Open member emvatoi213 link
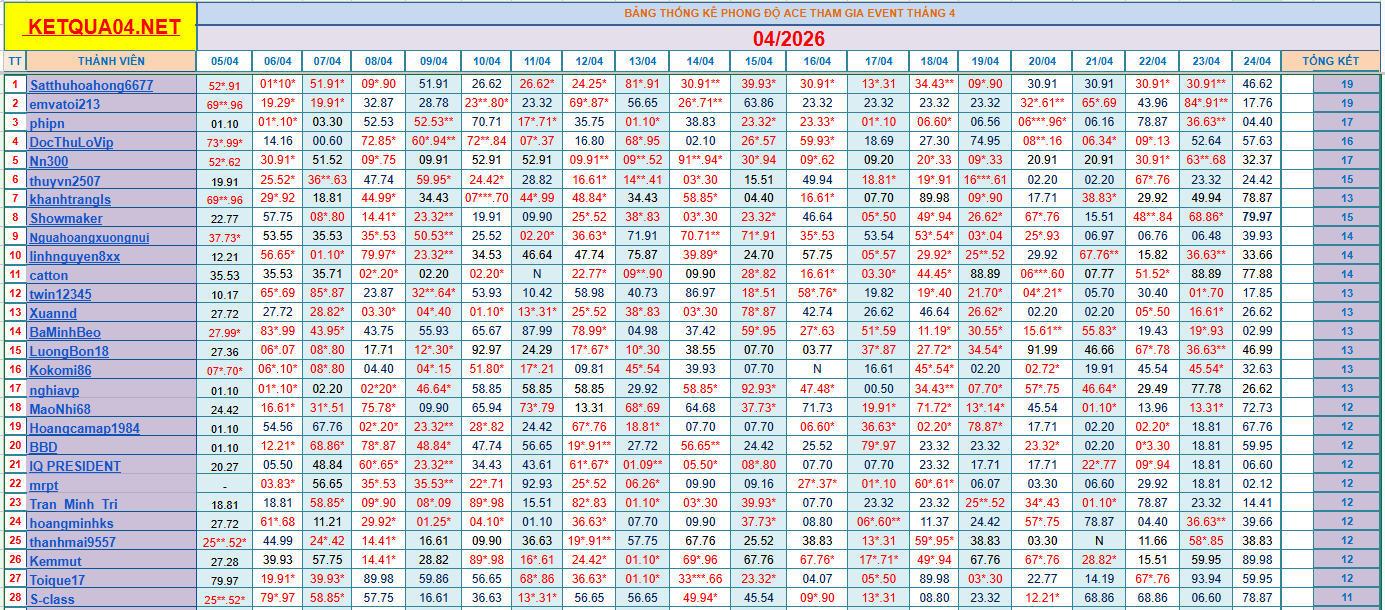The height and width of the screenshot is (610, 1385). click(65, 104)
